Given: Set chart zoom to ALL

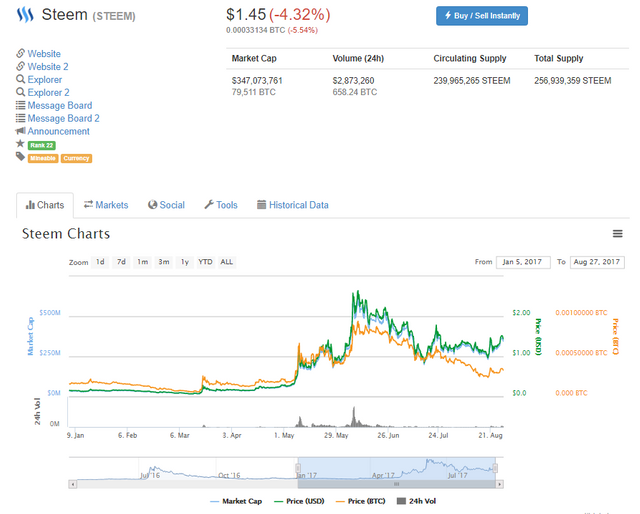Looking at the screenshot, I should [x=227, y=262].
